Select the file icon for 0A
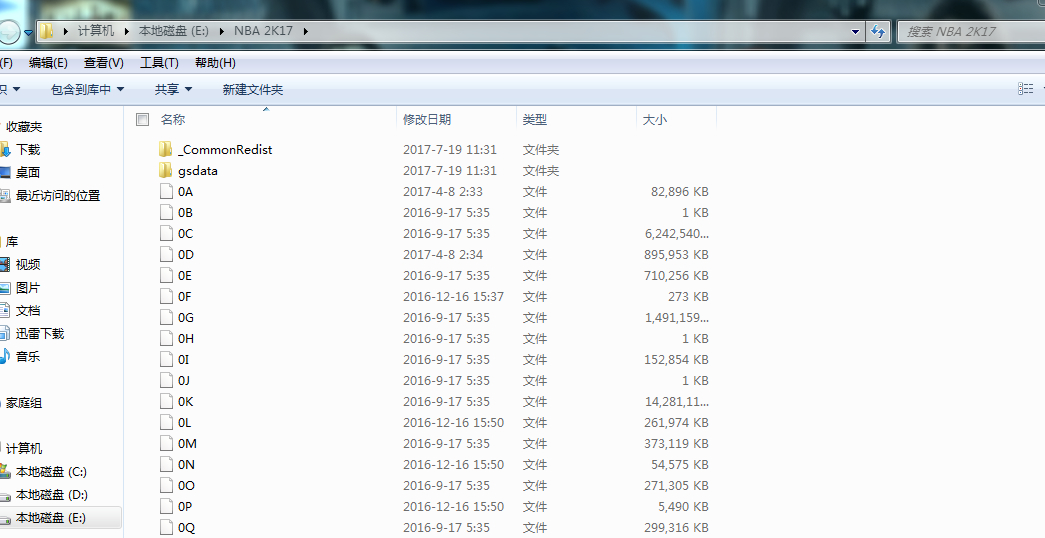1045x538 pixels. 166,191
